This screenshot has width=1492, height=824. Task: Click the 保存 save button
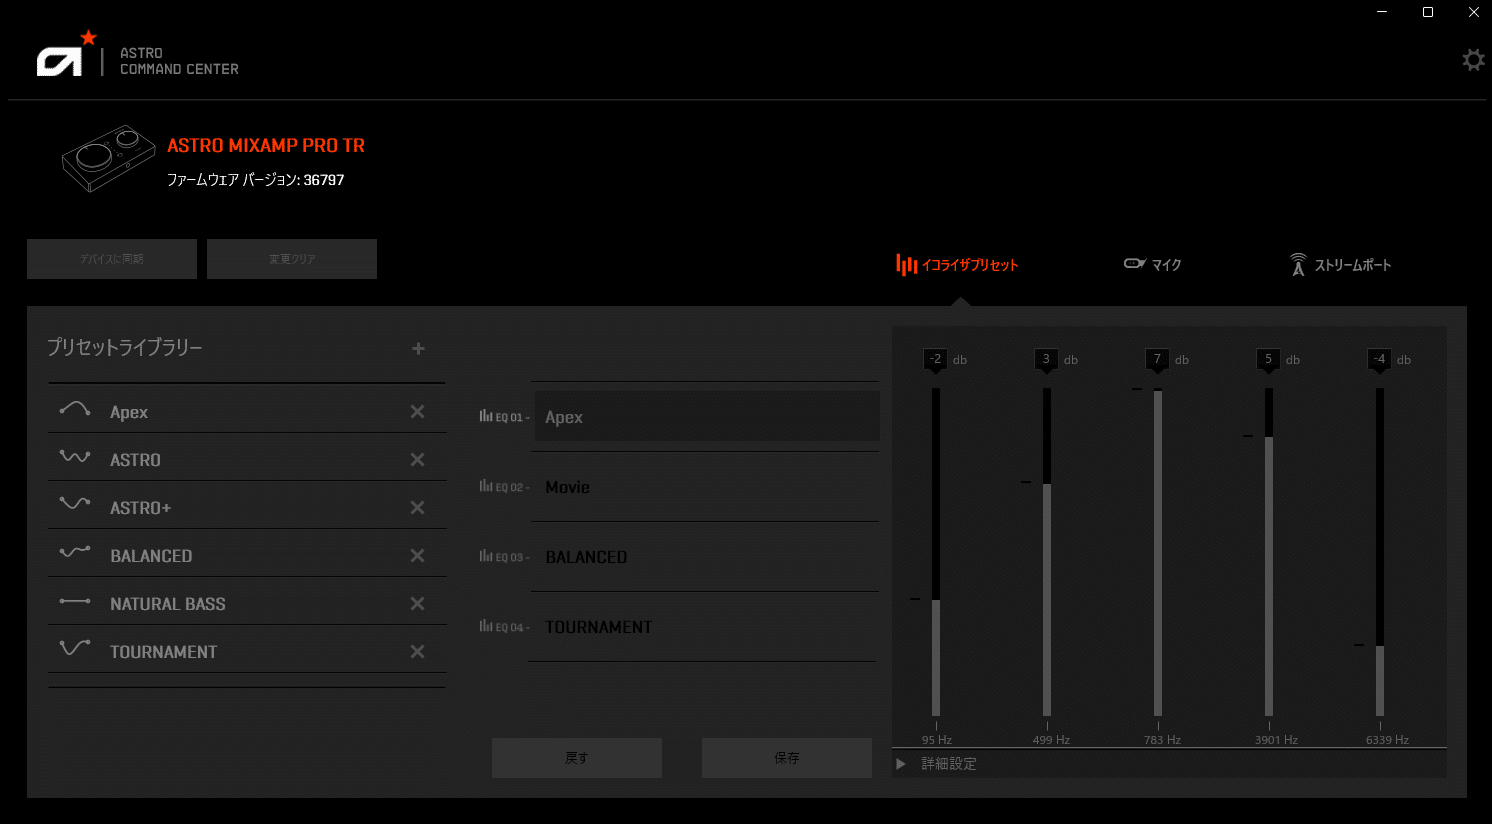click(787, 758)
